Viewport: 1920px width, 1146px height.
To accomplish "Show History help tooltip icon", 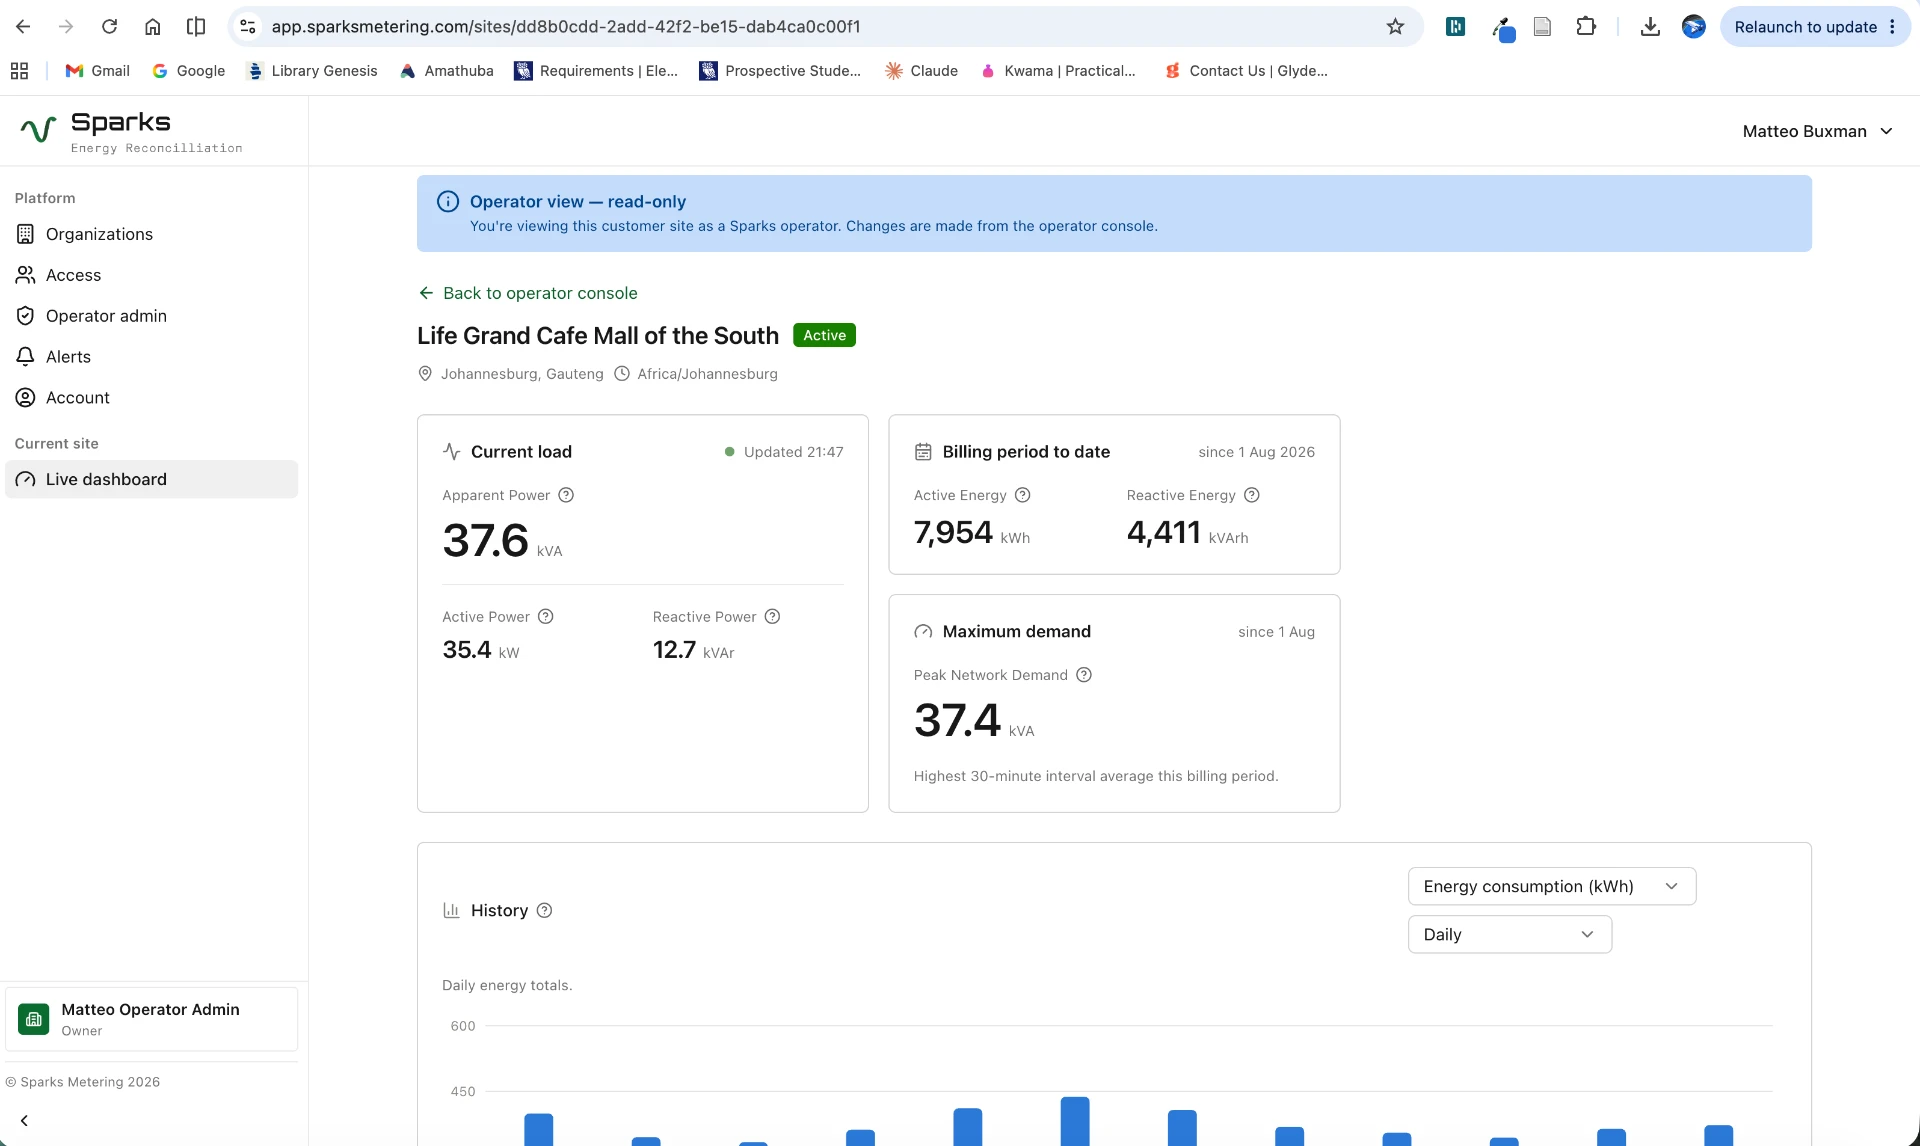I will pos(544,911).
